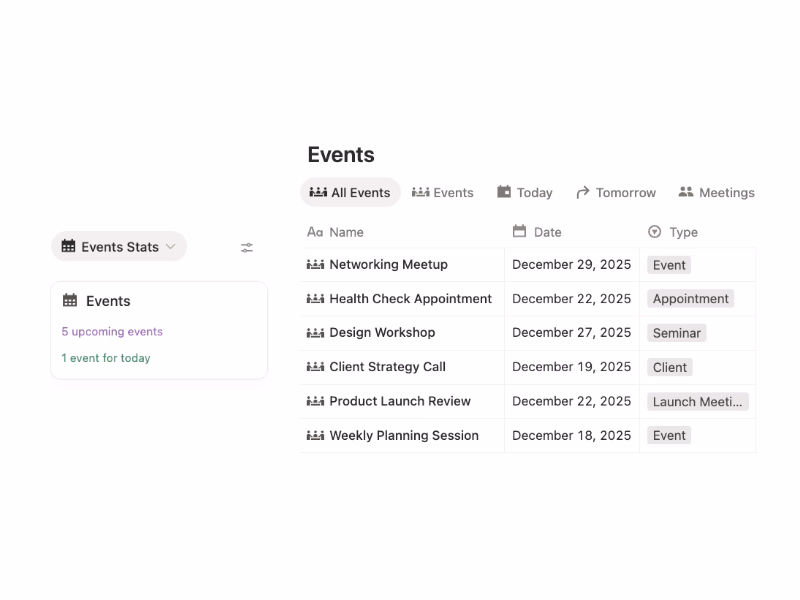The width and height of the screenshot is (800, 600).
Task: Click the people icon beside Networking Meetup
Action: point(313,264)
